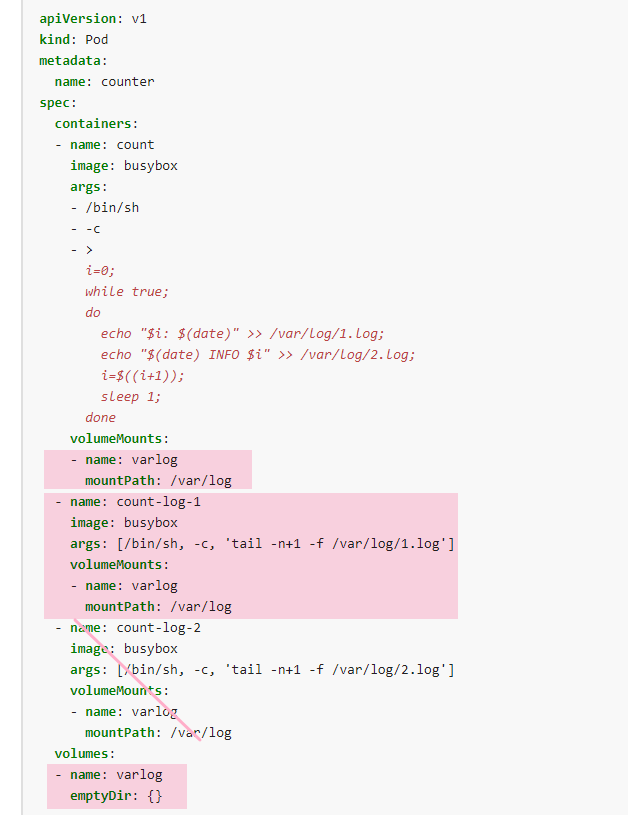The width and height of the screenshot is (628, 815).
Task: Click the echo line writing to 1.log
Action: pos(242,334)
